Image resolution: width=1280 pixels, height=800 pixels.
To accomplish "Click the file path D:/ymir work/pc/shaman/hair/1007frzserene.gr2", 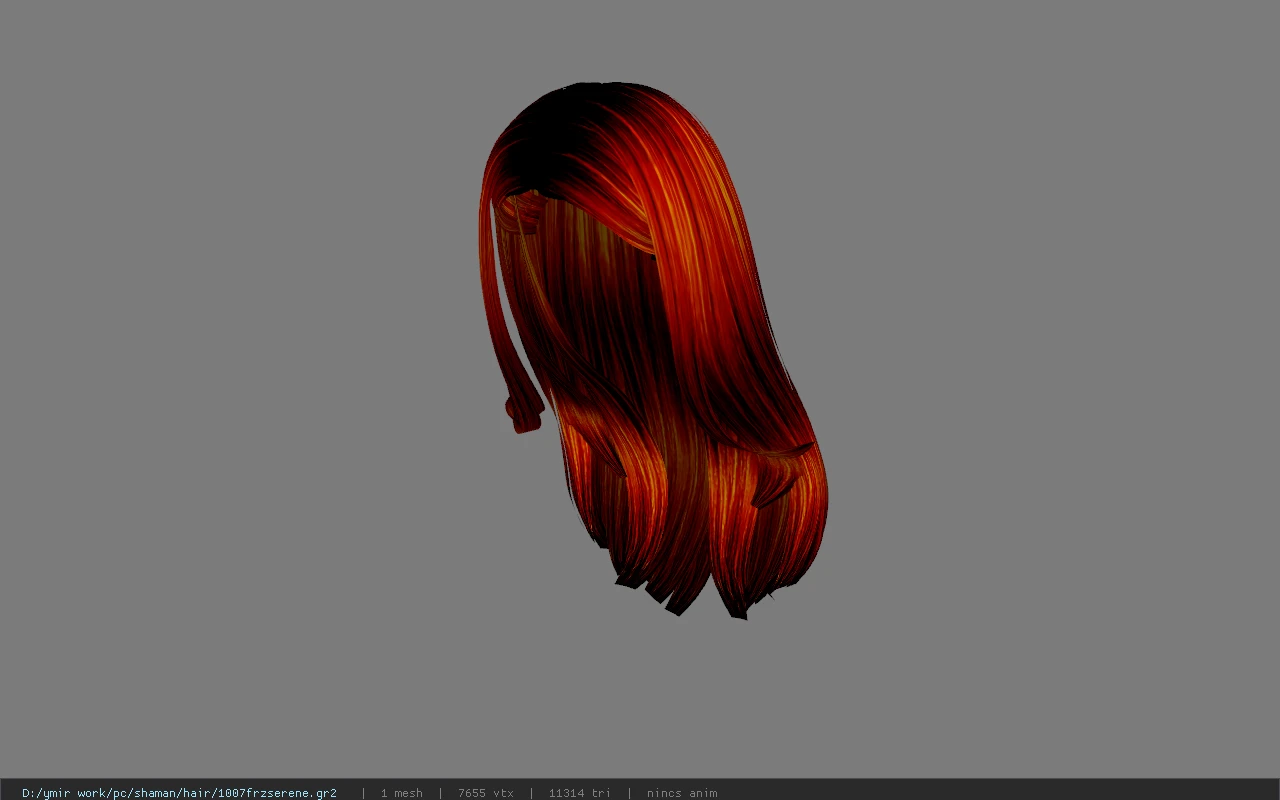I will pos(179,793).
